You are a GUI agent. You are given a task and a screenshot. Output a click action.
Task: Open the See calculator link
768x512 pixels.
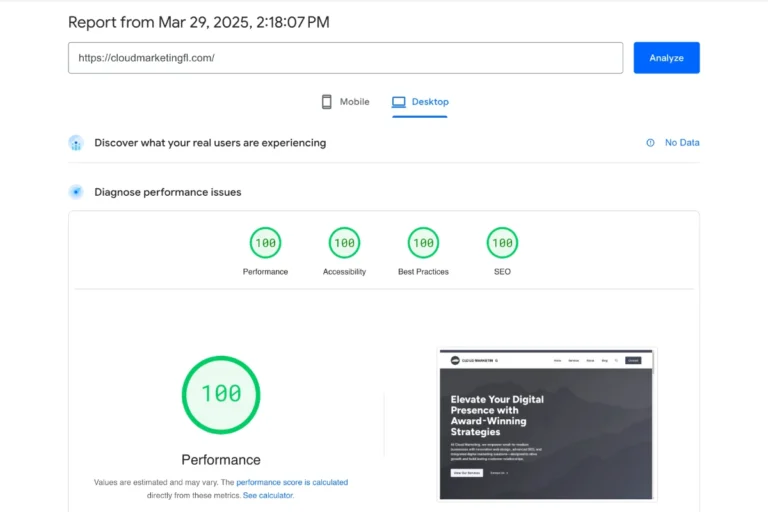[268, 495]
